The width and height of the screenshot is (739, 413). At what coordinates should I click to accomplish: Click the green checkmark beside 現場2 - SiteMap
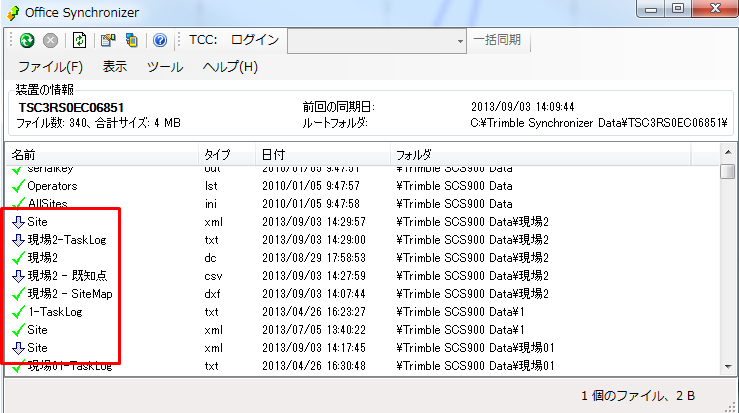point(18,294)
